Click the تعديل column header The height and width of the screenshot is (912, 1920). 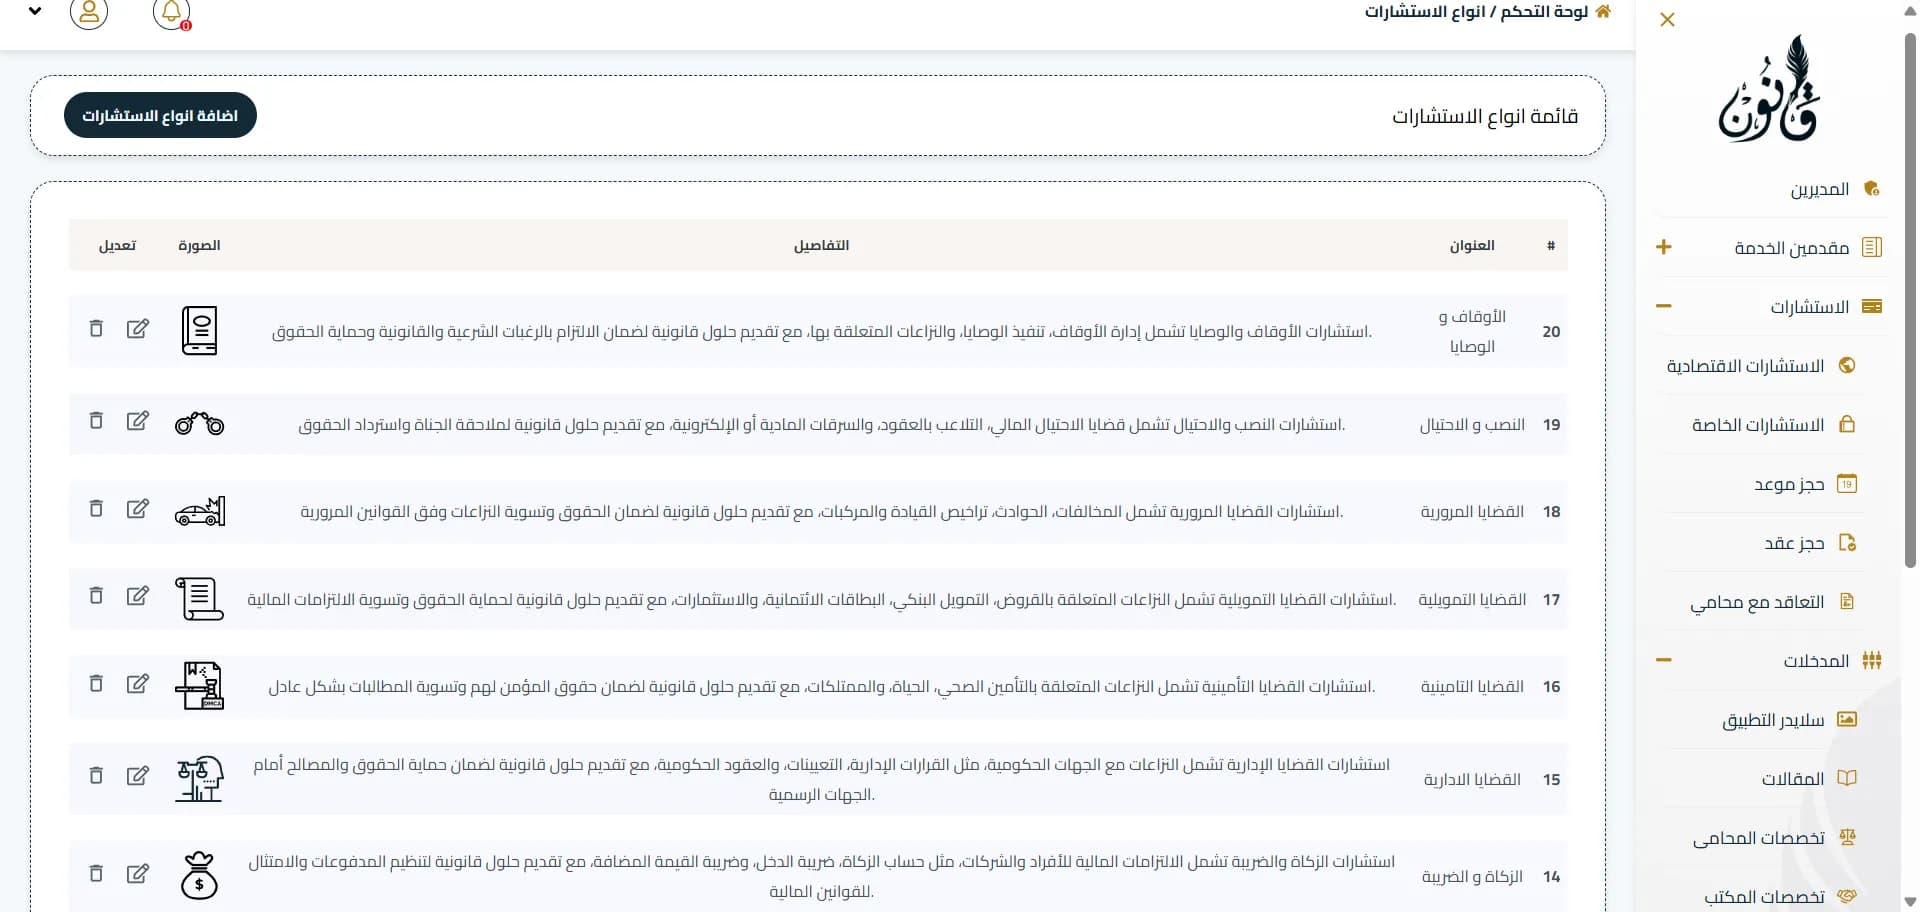click(117, 245)
